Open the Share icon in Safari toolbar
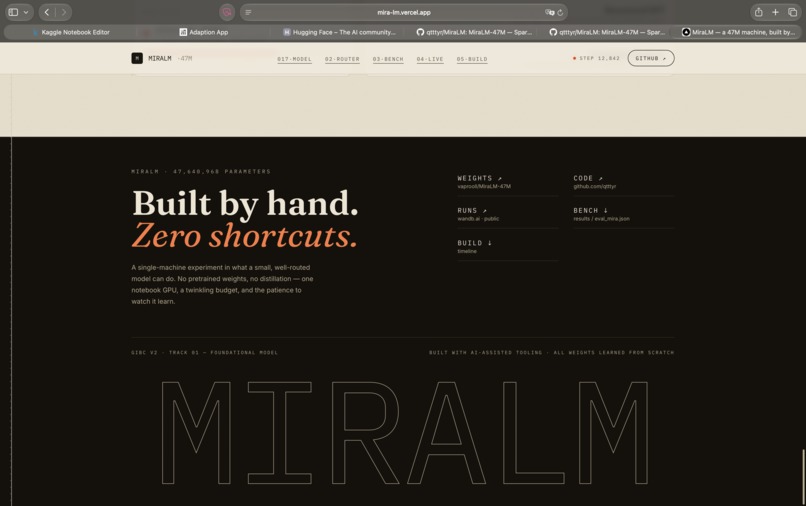This screenshot has width=806, height=506. pyautogui.click(x=758, y=12)
